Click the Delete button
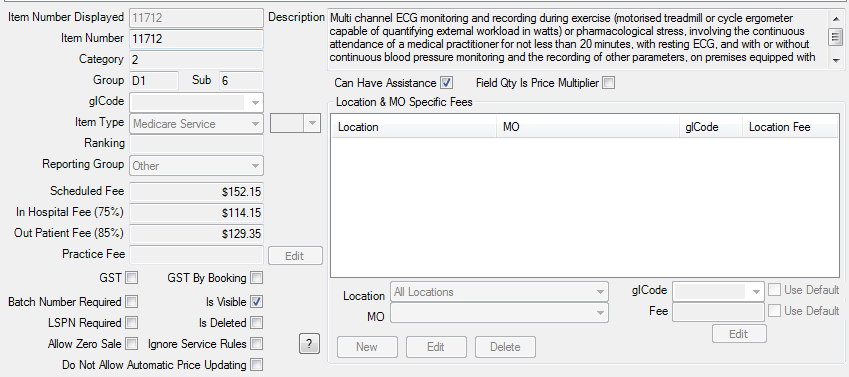The width and height of the screenshot is (849, 377). 505,347
